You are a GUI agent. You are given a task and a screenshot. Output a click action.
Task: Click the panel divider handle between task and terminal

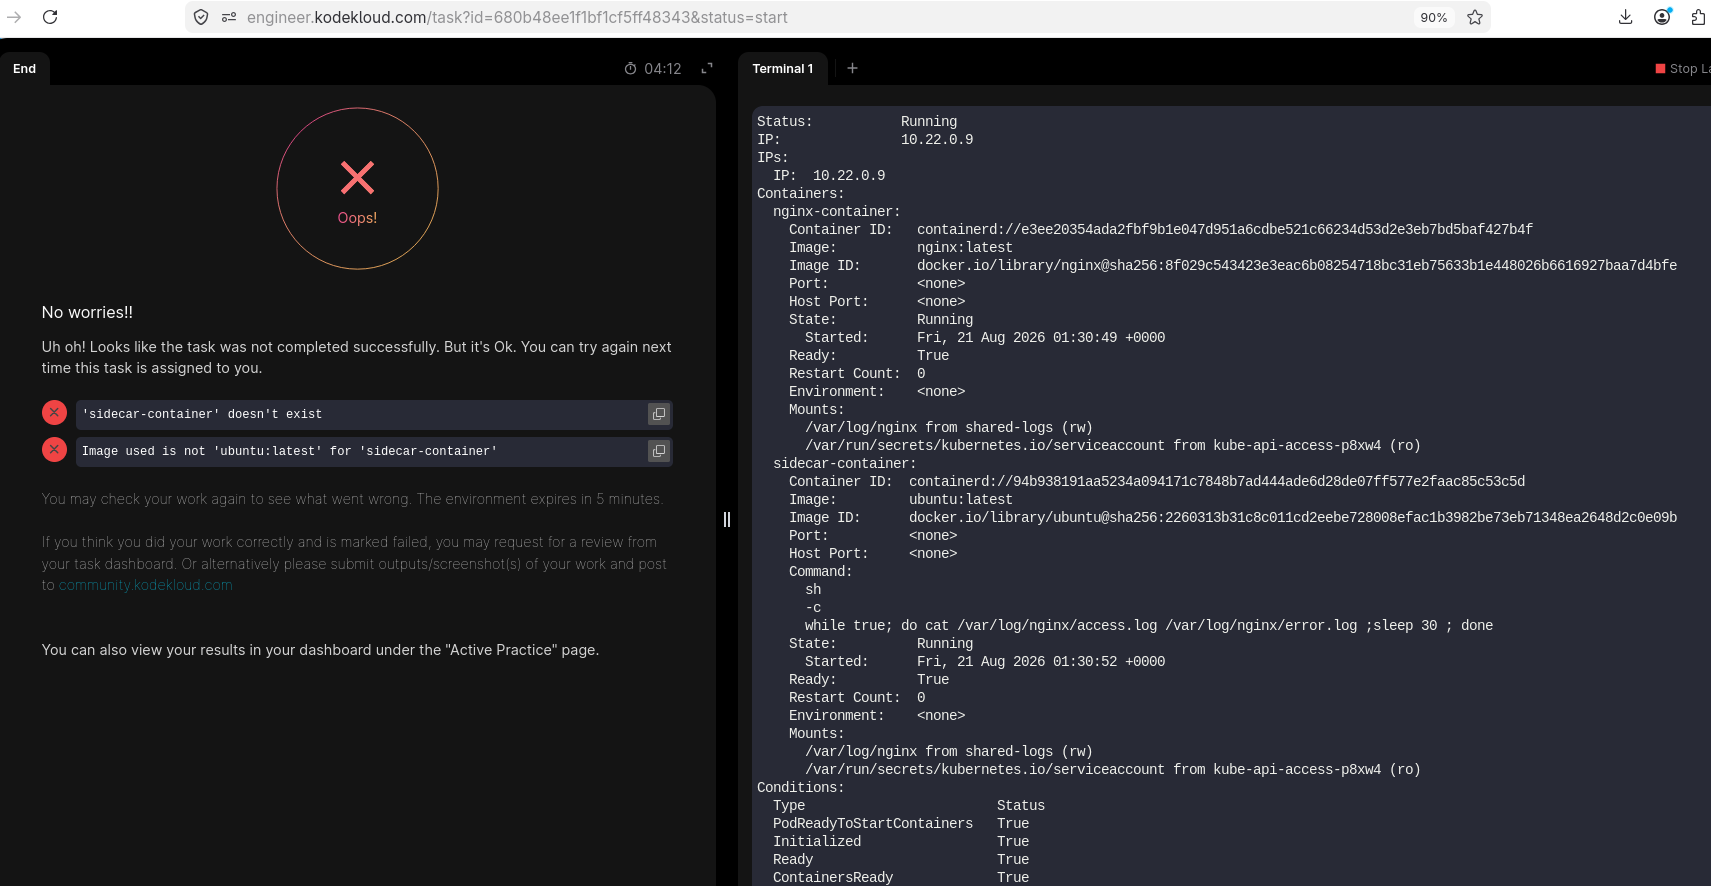[727, 519]
